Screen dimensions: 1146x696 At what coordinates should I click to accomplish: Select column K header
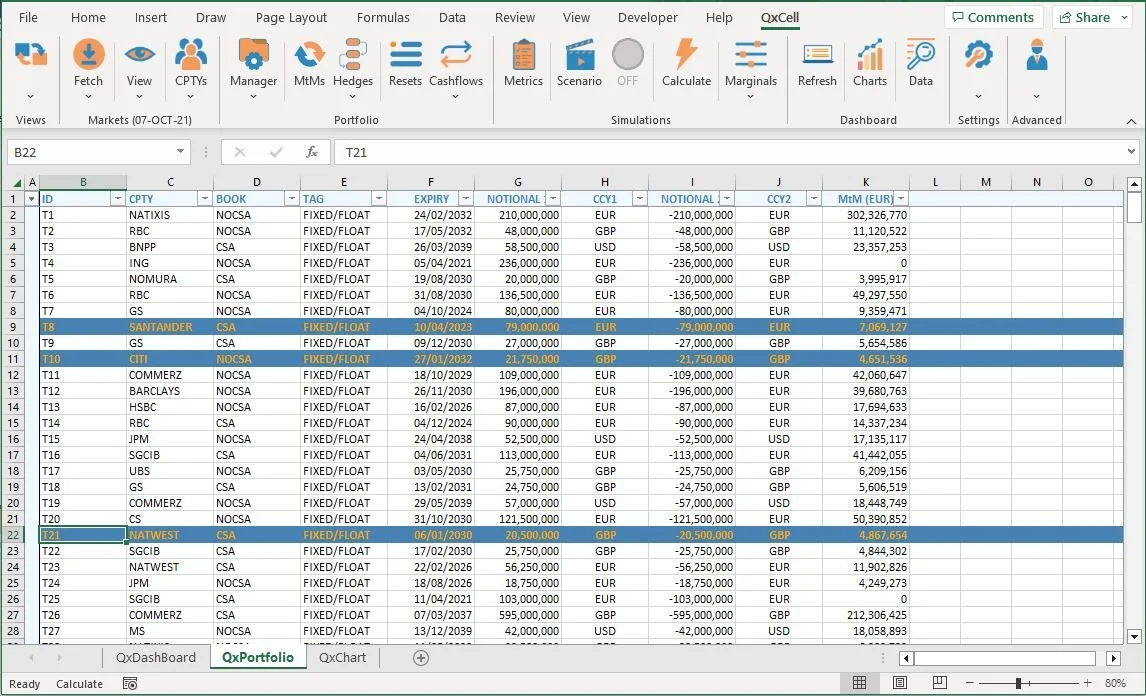coord(865,182)
